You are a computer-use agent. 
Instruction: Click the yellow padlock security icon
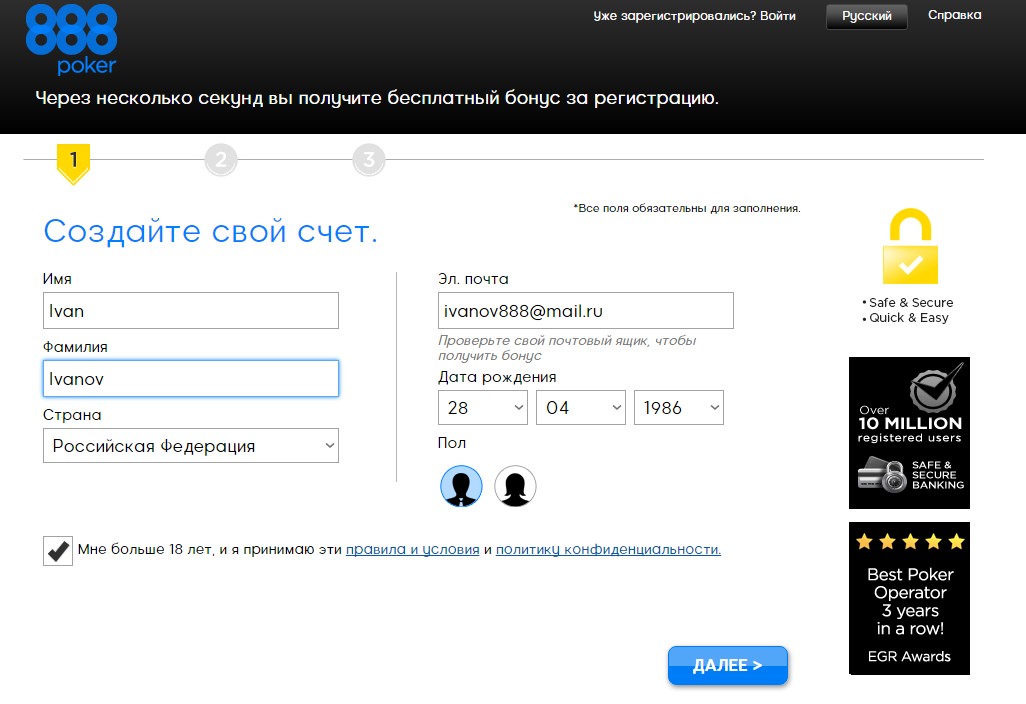(x=909, y=248)
